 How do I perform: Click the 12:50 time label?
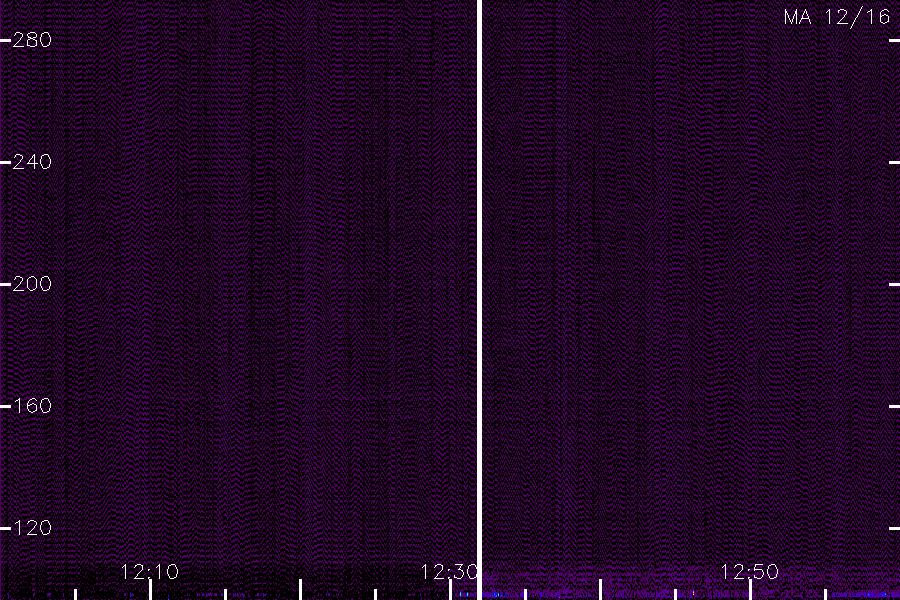pyautogui.click(x=749, y=572)
